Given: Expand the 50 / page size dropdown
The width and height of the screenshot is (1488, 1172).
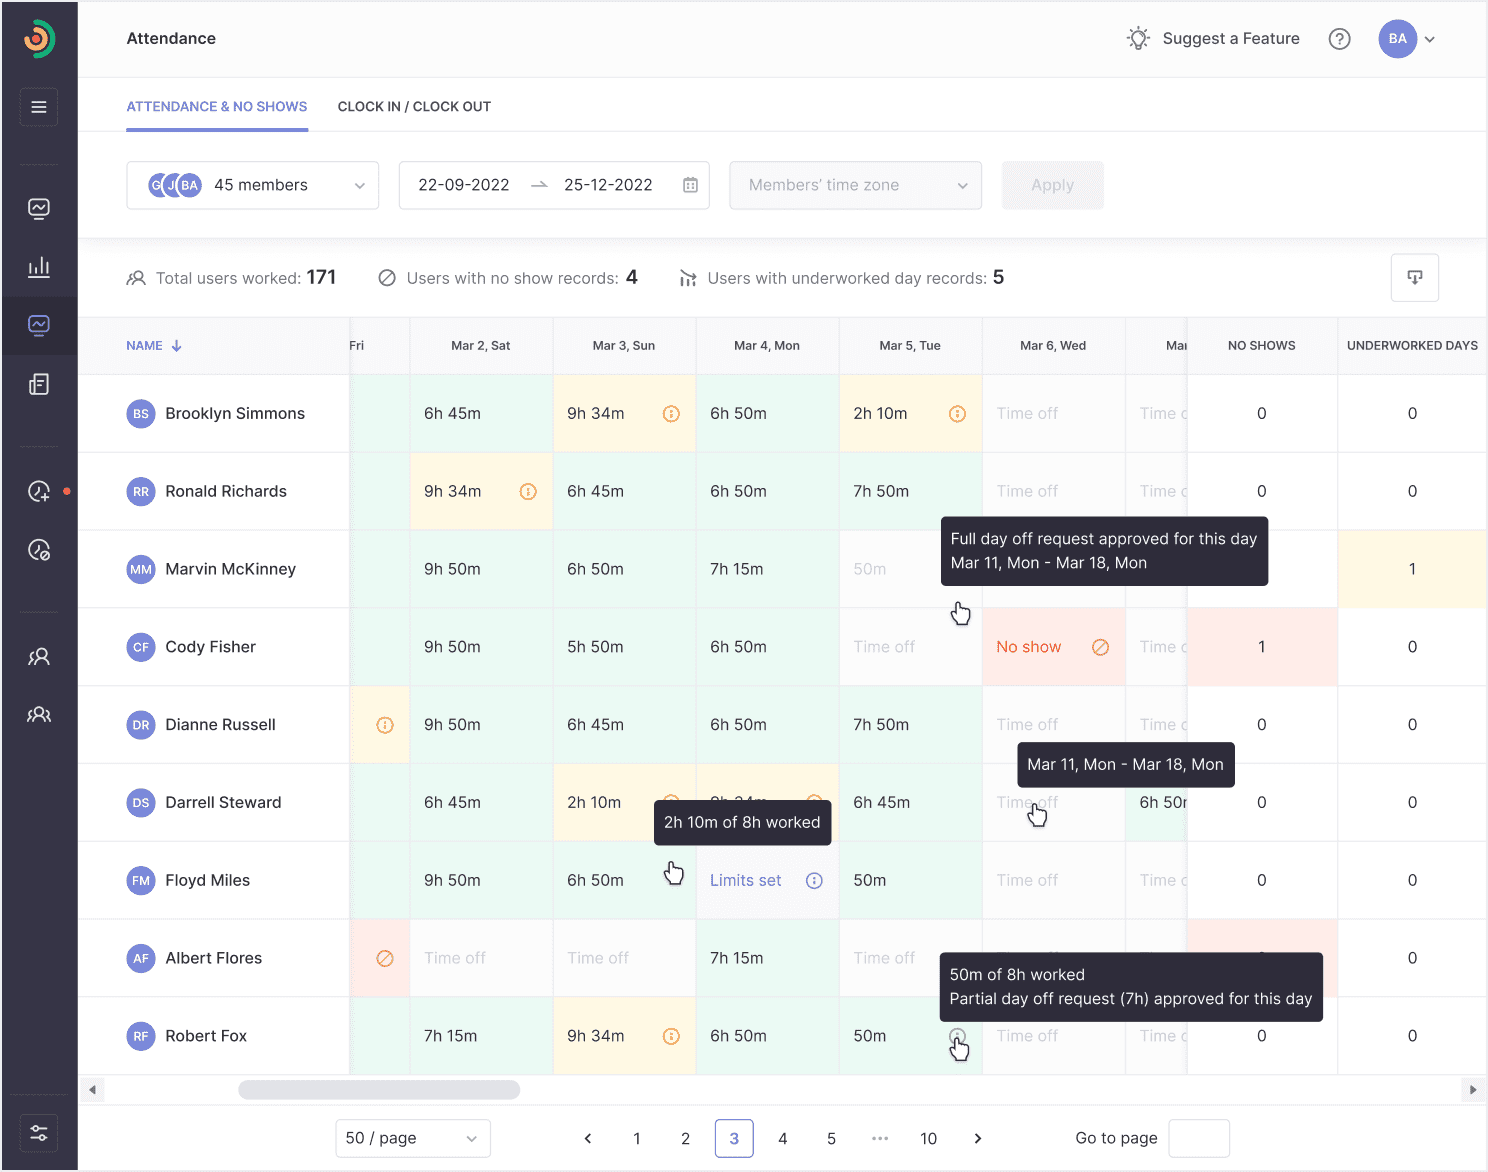Looking at the screenshot, I should click(412, 1138).
